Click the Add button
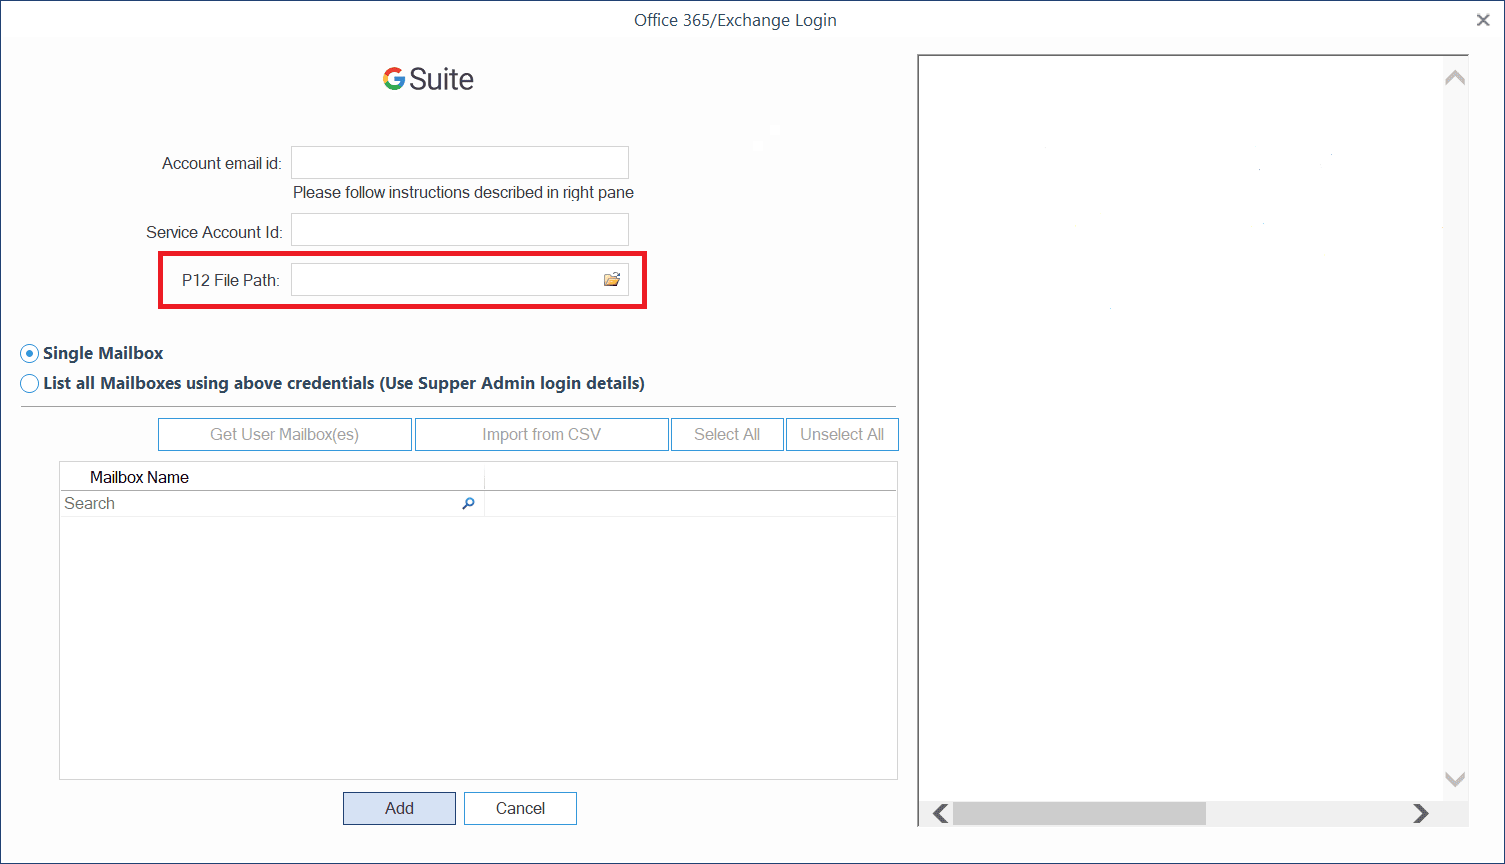 399,808
